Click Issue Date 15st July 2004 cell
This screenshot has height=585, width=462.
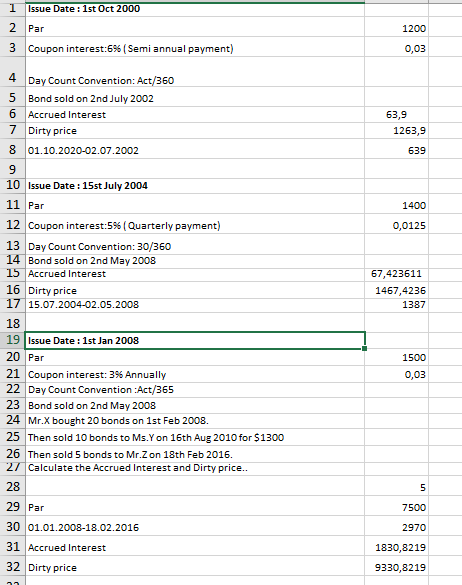[x=195, y=186]
